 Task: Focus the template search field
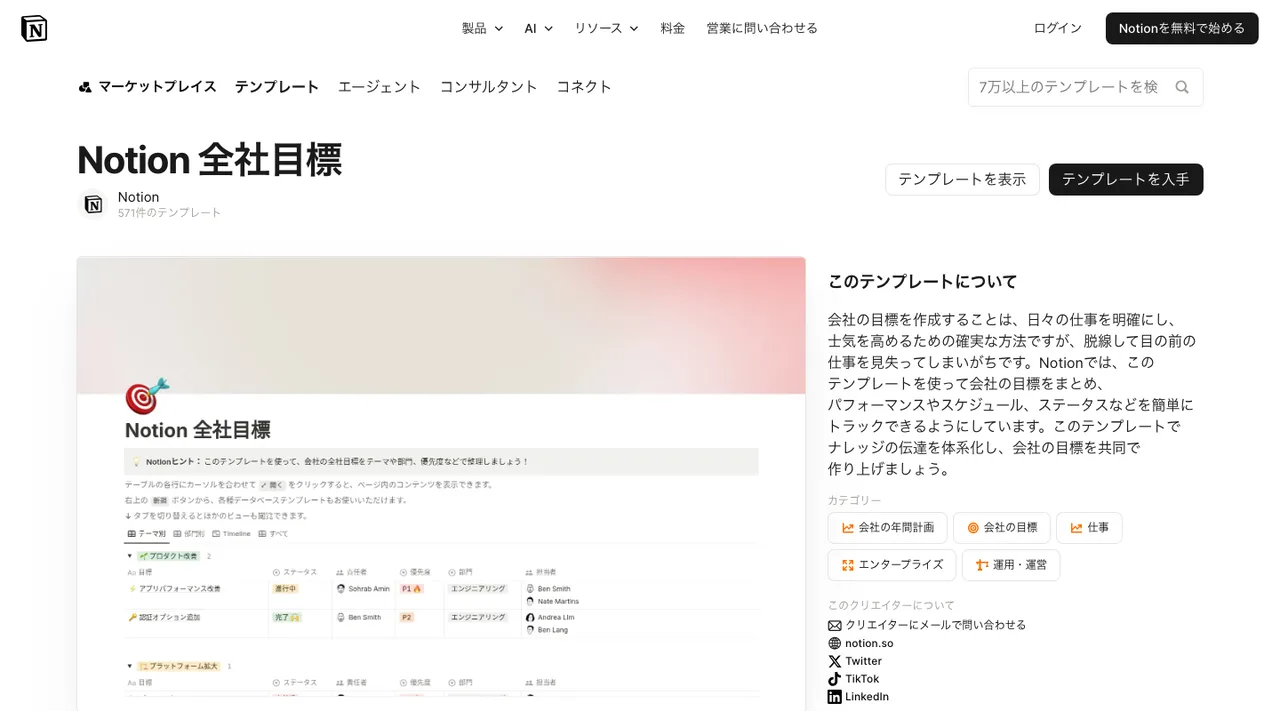pyautogui.click(x=1085, y=87)
